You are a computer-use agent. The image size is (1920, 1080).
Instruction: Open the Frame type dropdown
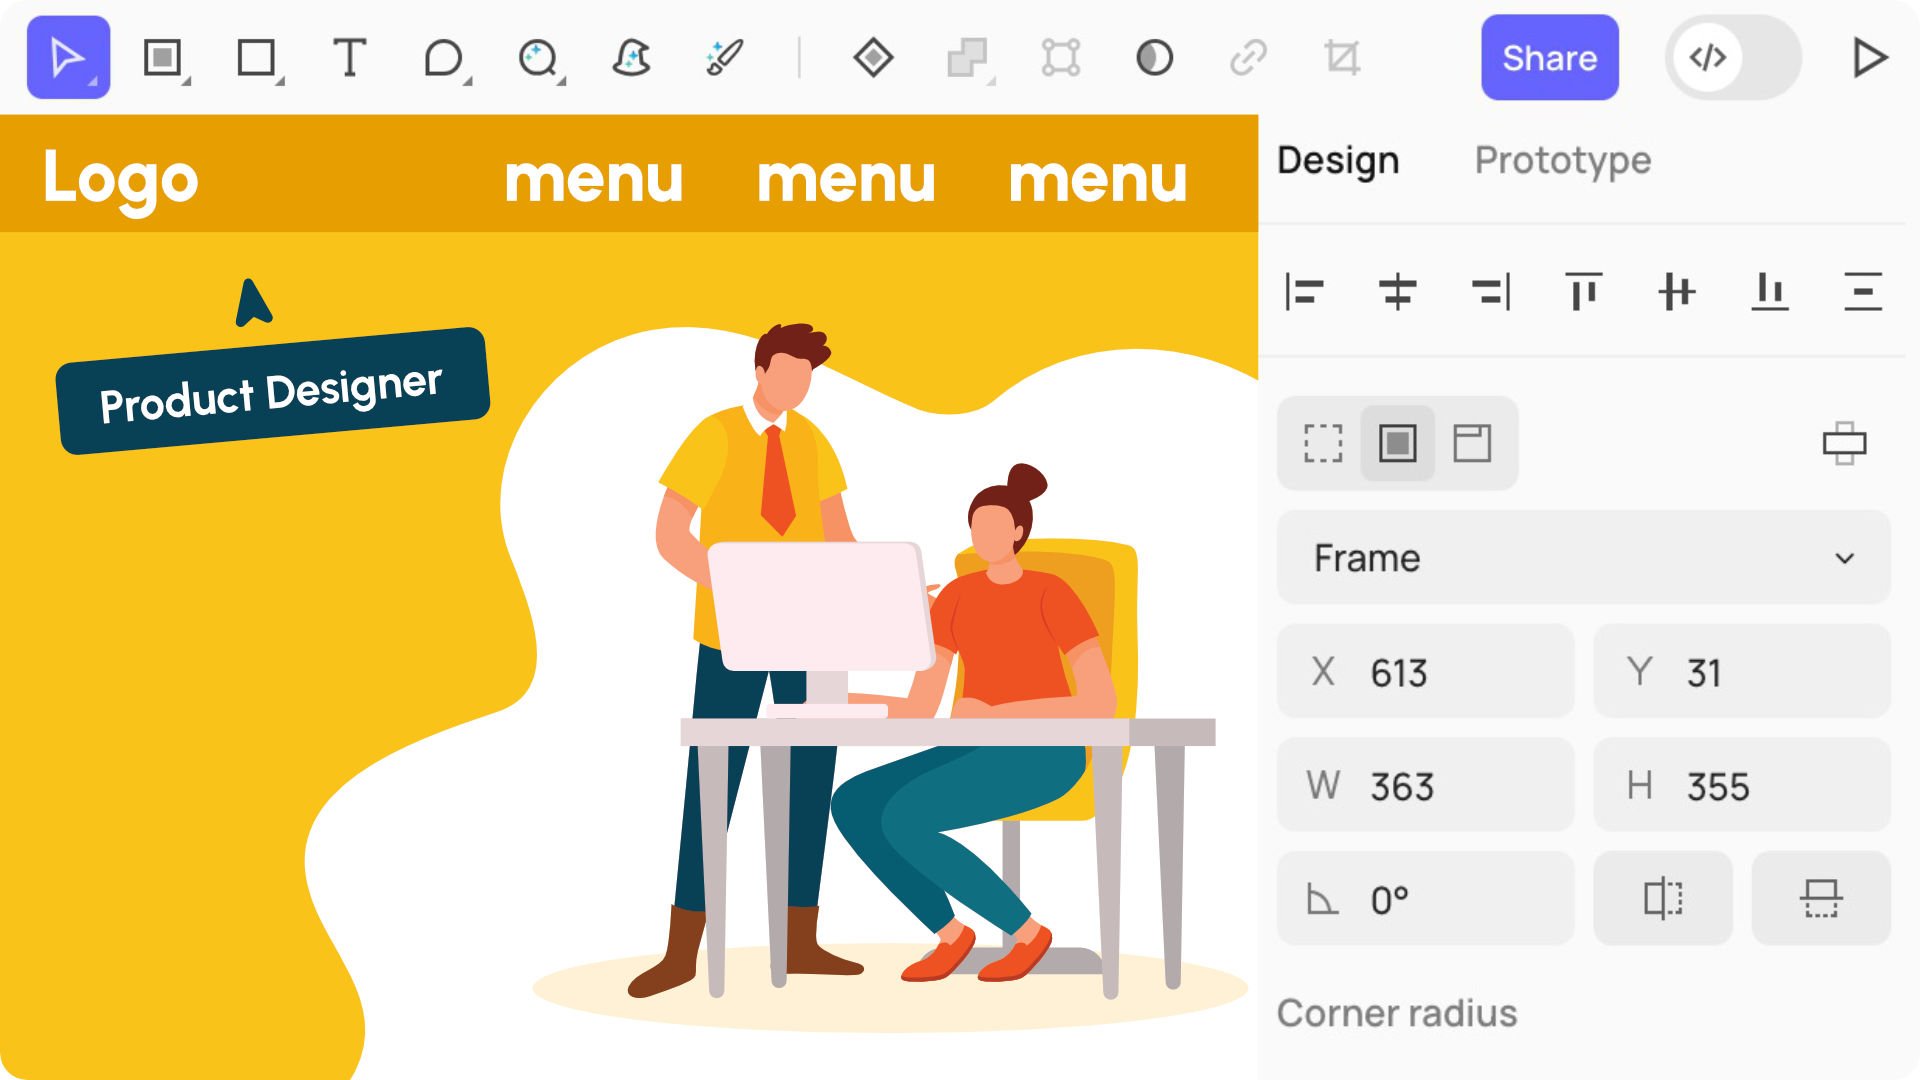click(1582, 558)
